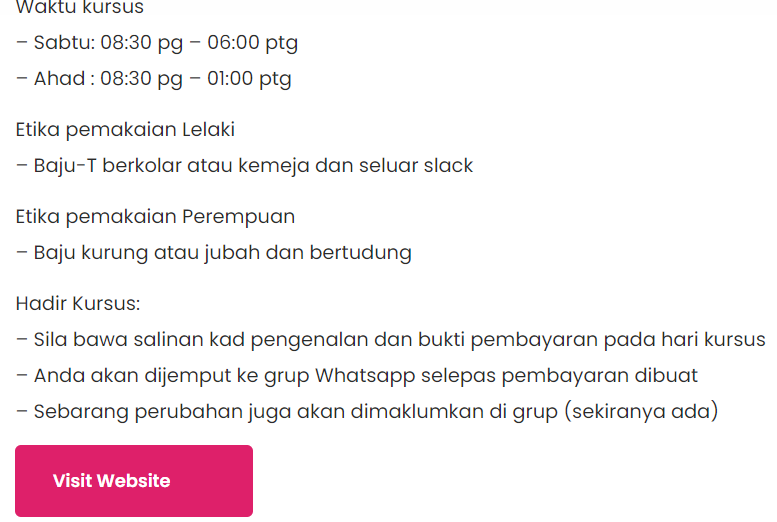Click the Sila bawa salinan kad pengenalan line
The width and height of the screenshot is (777, 522).
coord(390,340)
